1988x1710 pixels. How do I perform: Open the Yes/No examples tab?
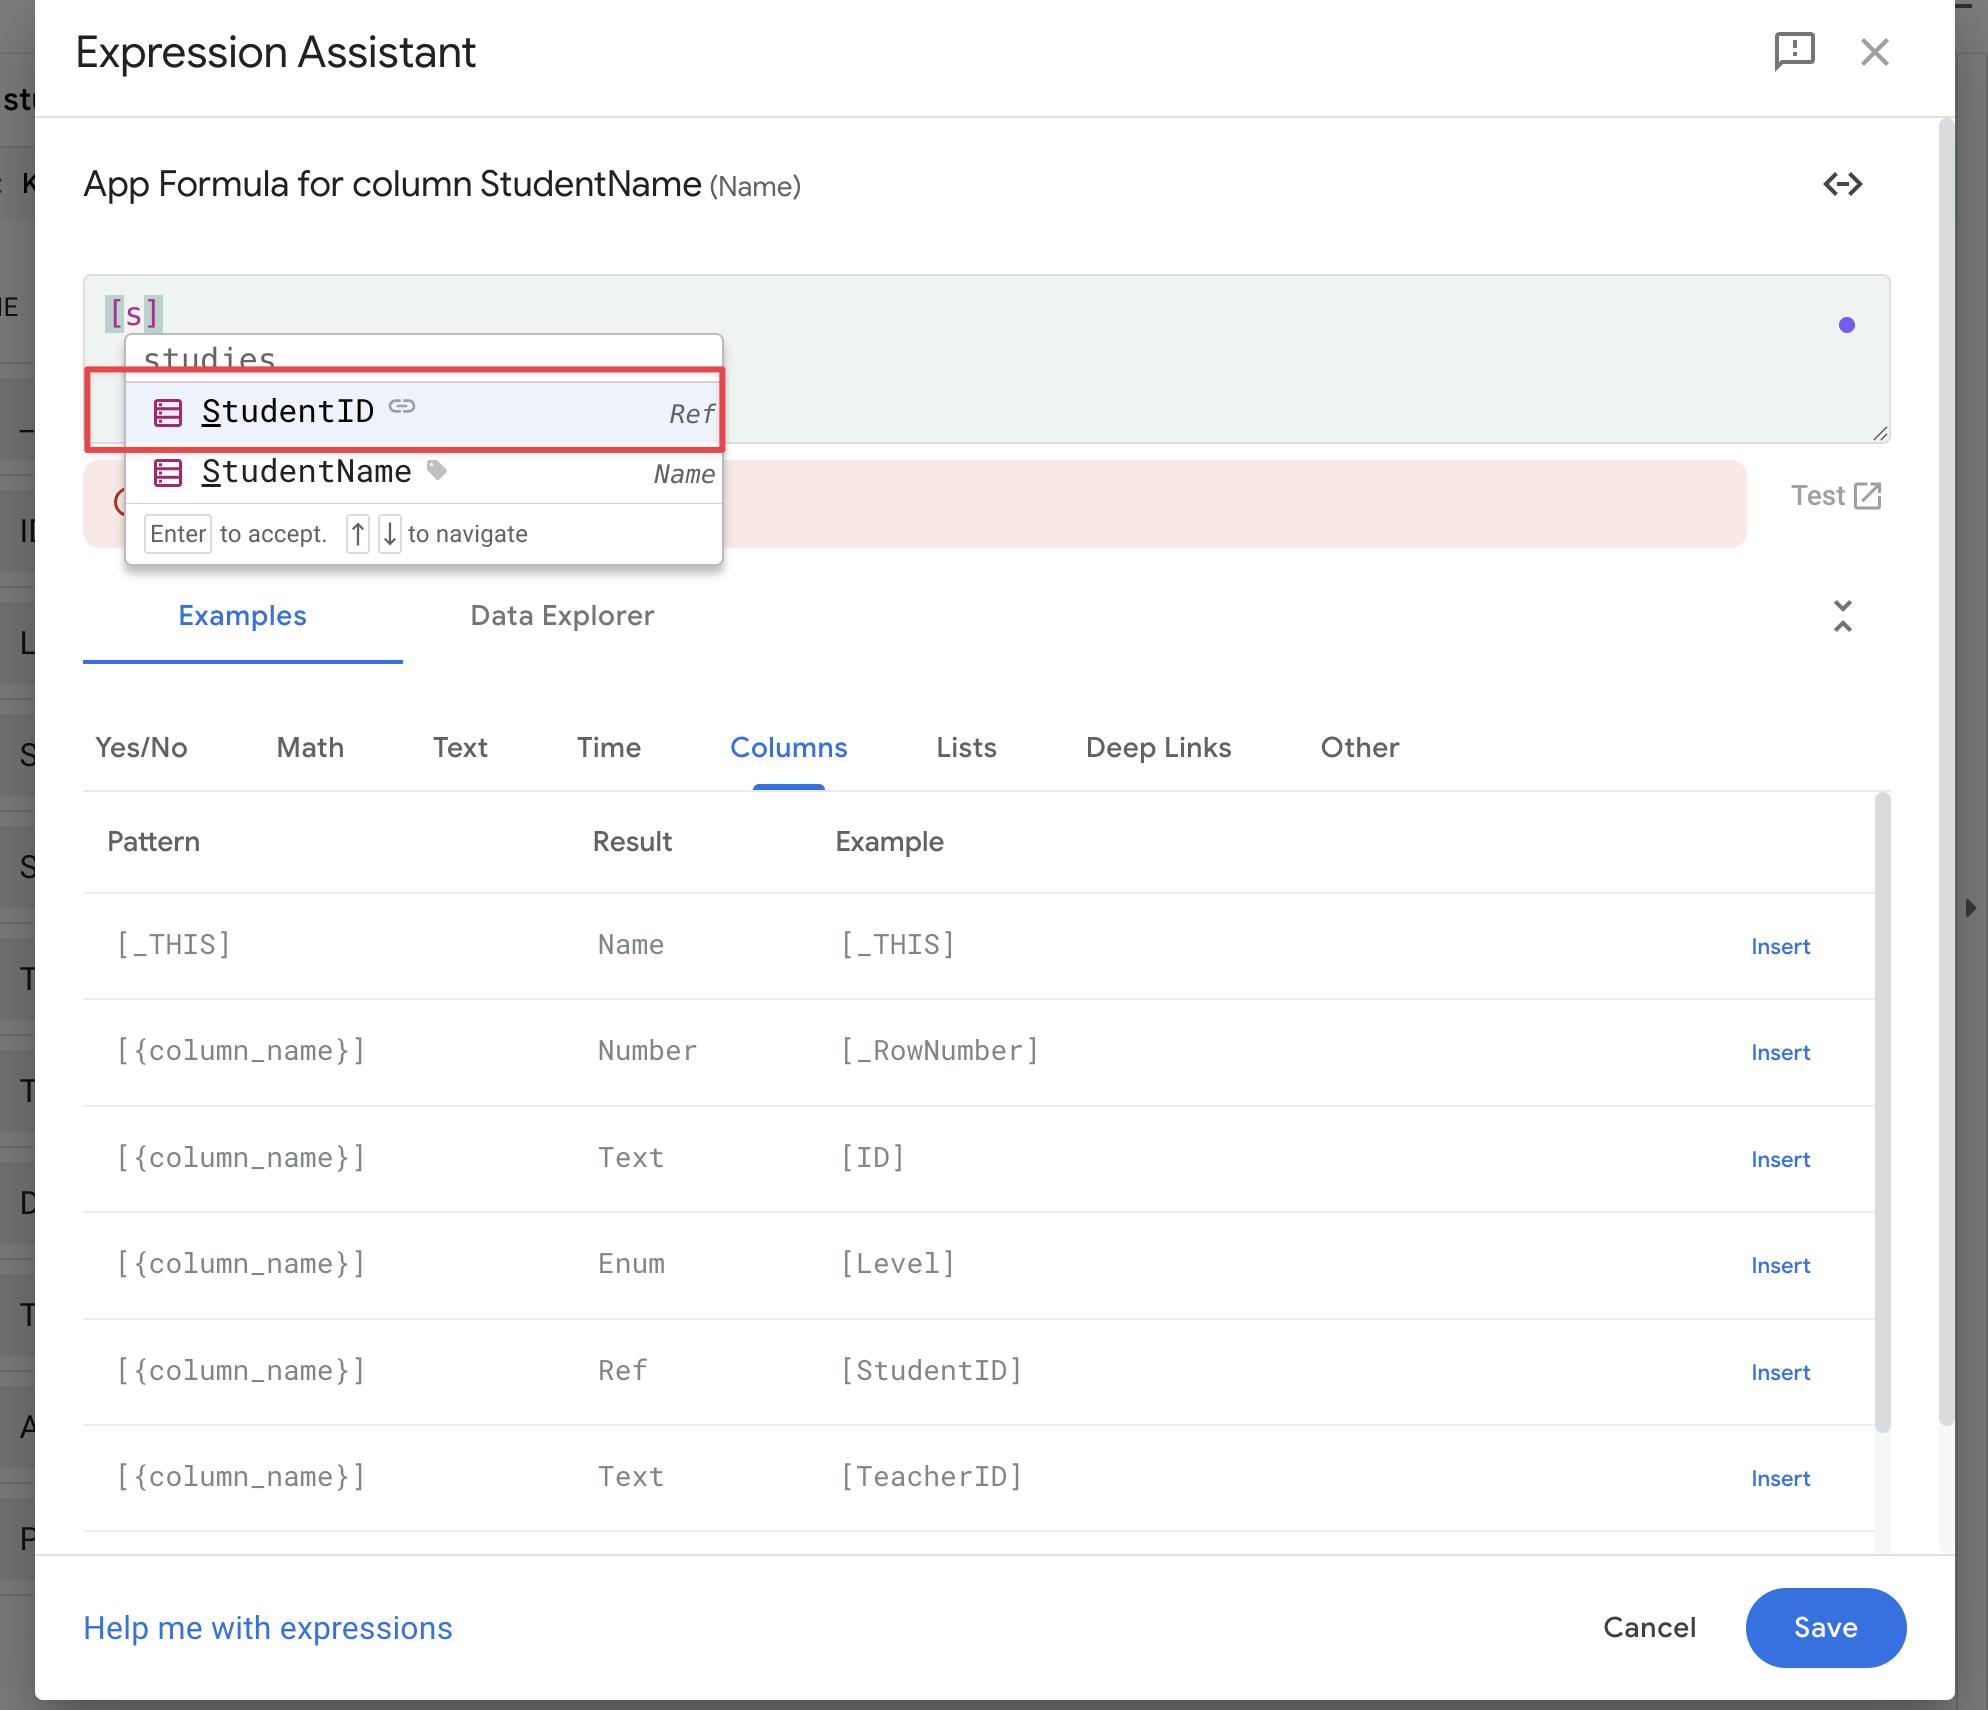tap(141, 748)
